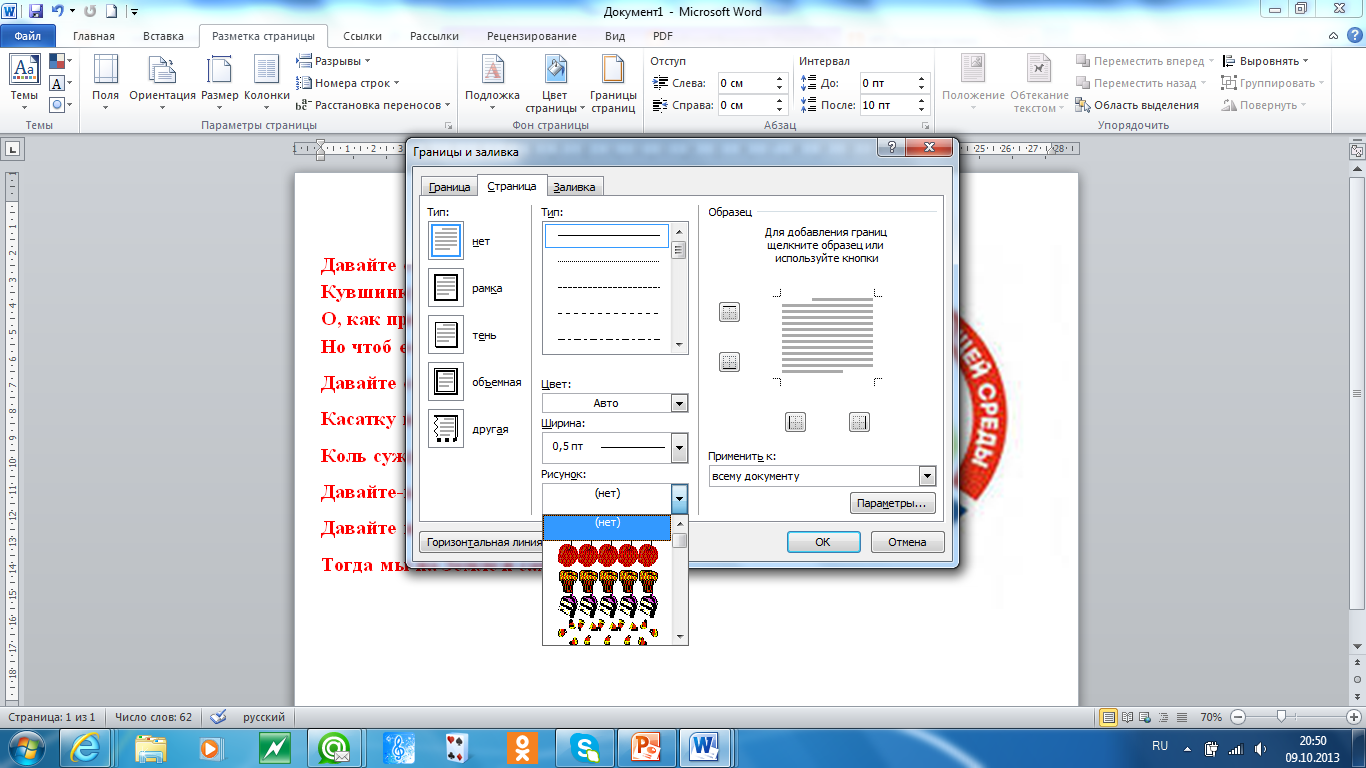Pick the cake slices border art
This screenshot has height=768, width=1366.
pyautogui.click(x=606, y=605)
